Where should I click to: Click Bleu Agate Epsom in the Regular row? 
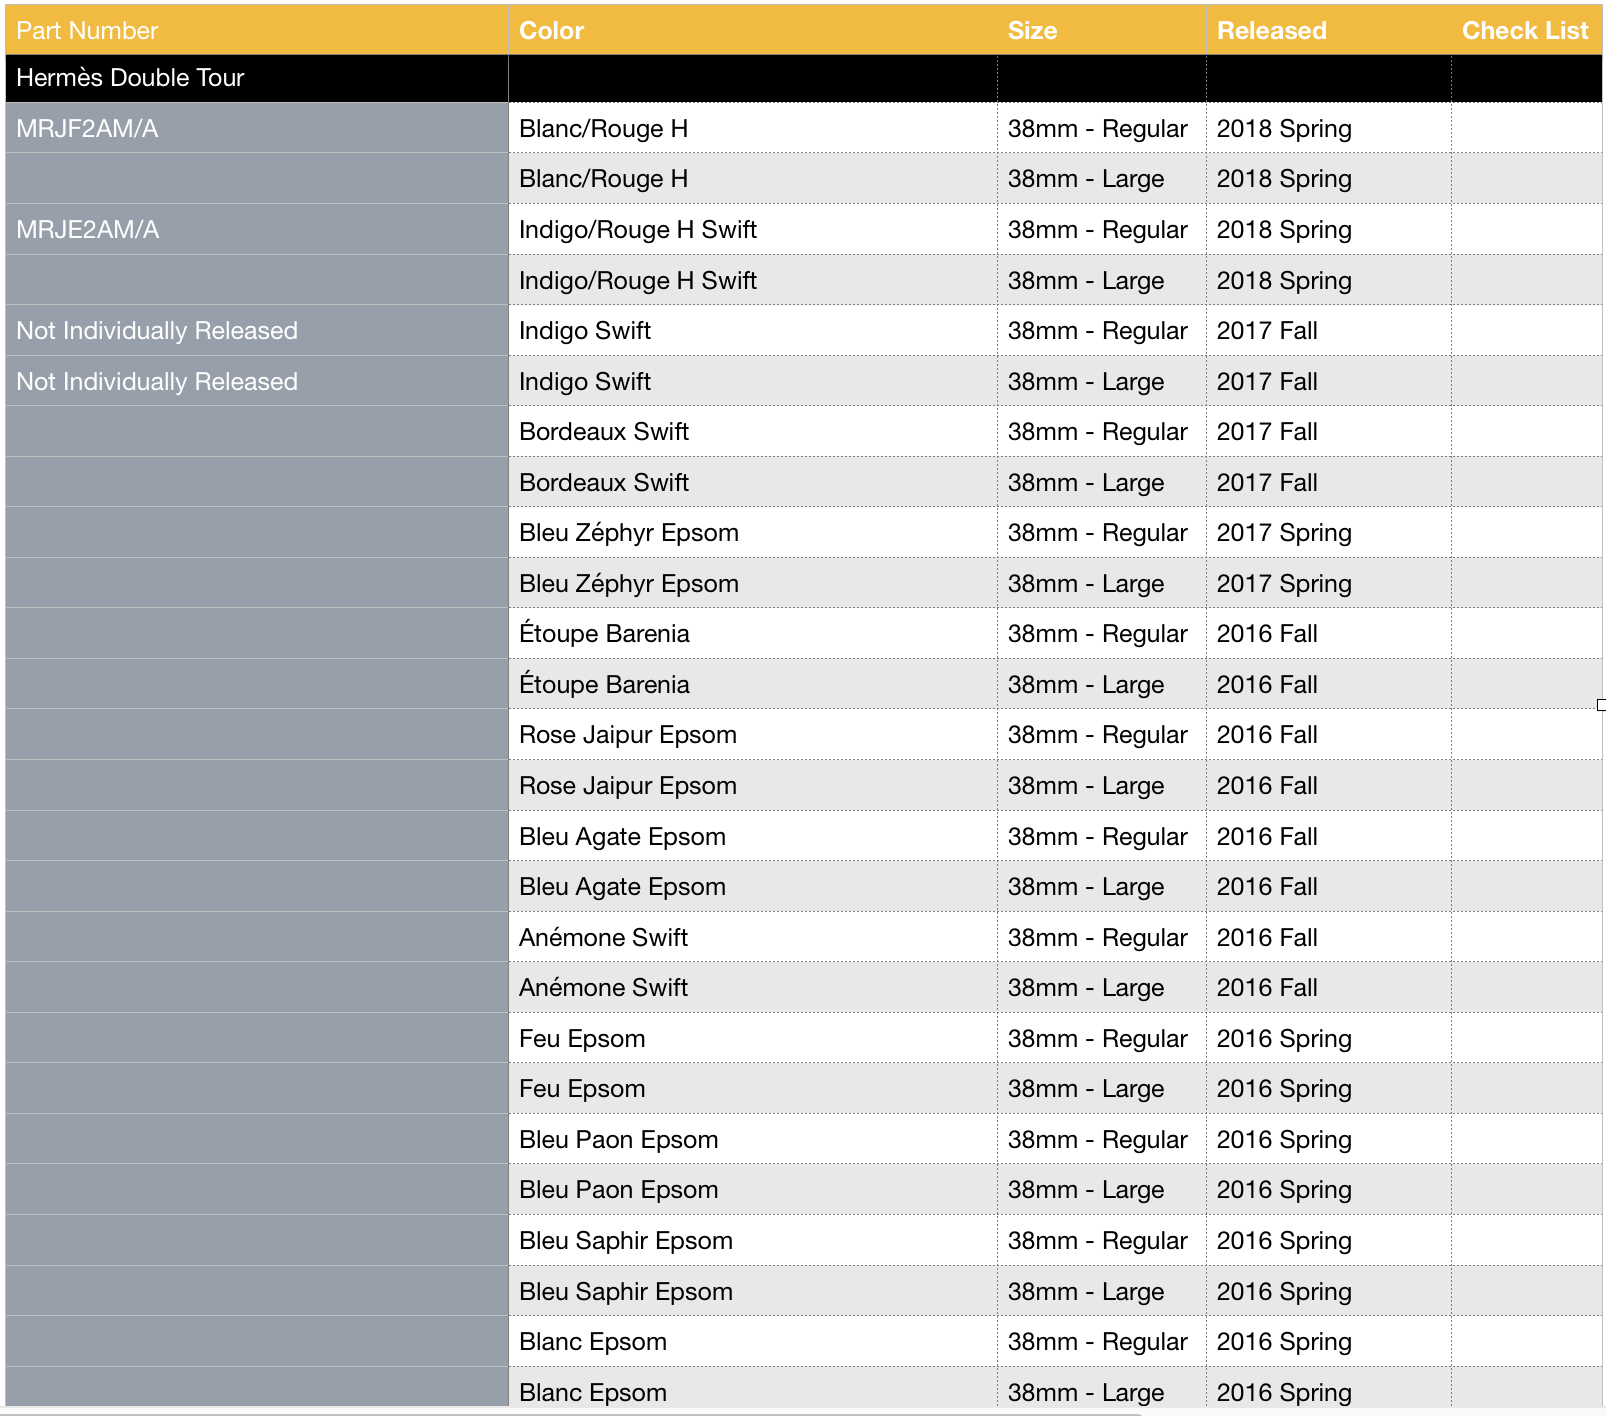pos(622,837)
